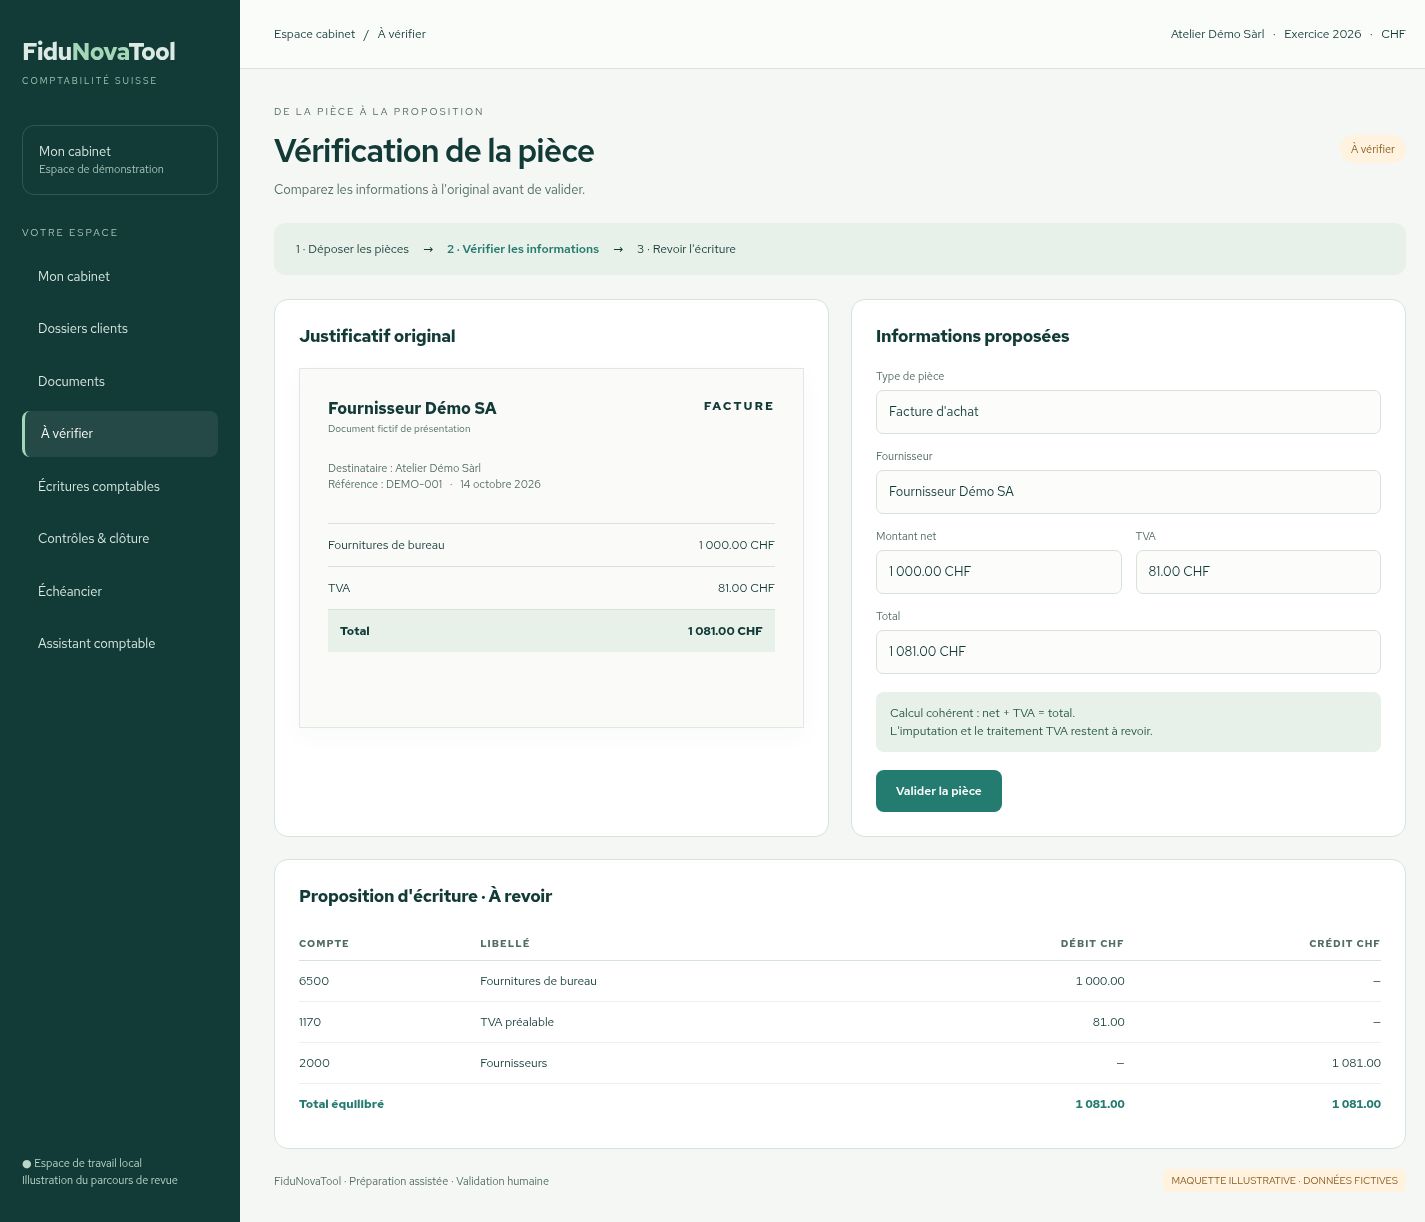Screen dimensions: 1425x1222
Task: Open Écritures comptables
Action: click(120, 487)
